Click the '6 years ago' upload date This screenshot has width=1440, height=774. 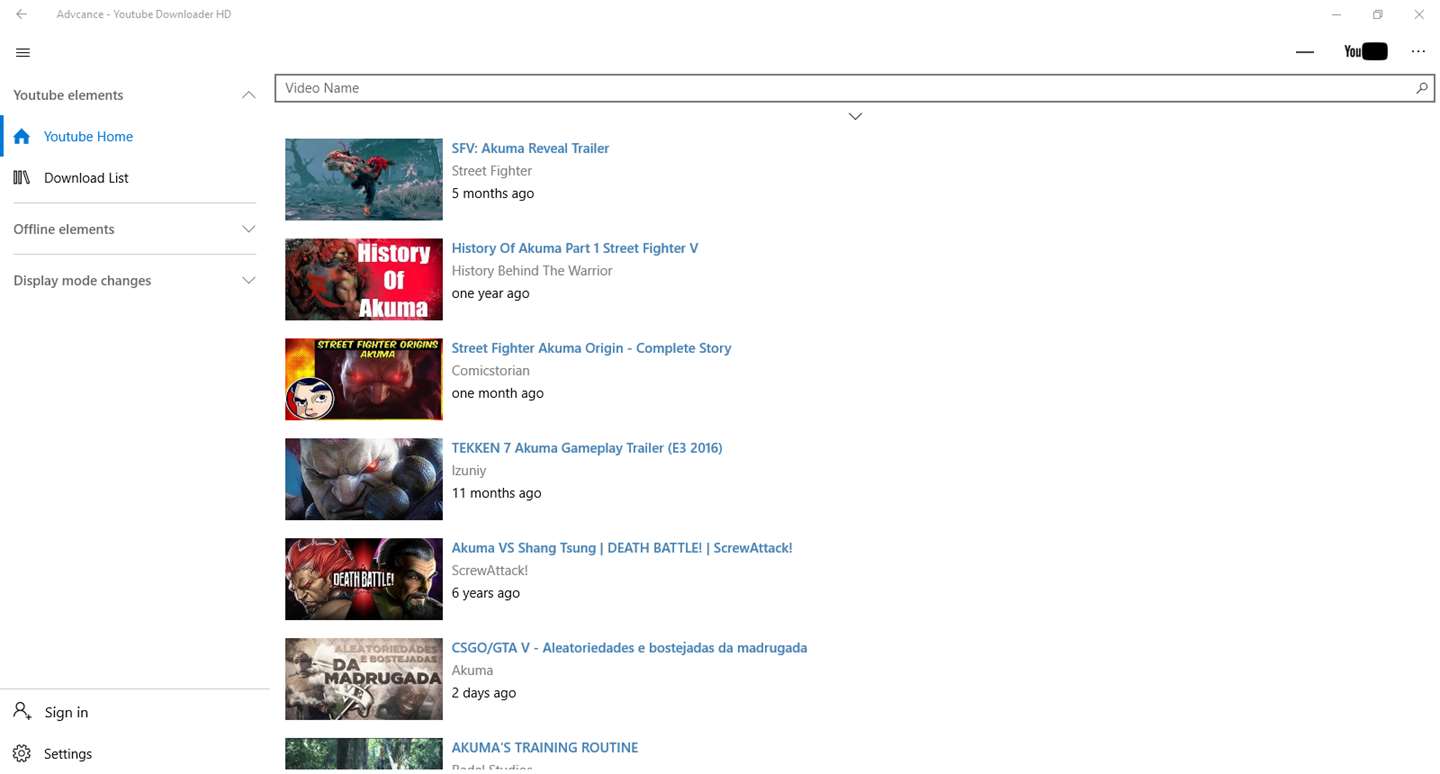click(486, 594)
